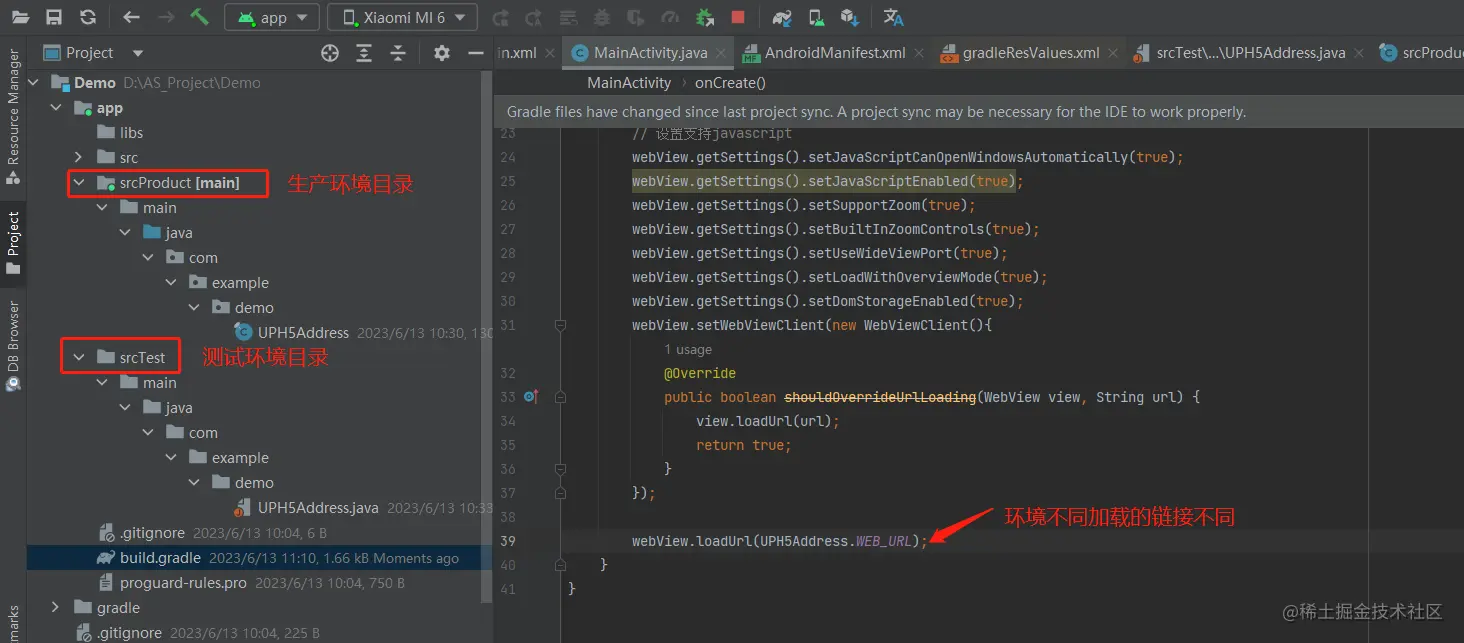
Task: Open the Xiaomi MI 6 device dropdown
Action: [402, 17]
